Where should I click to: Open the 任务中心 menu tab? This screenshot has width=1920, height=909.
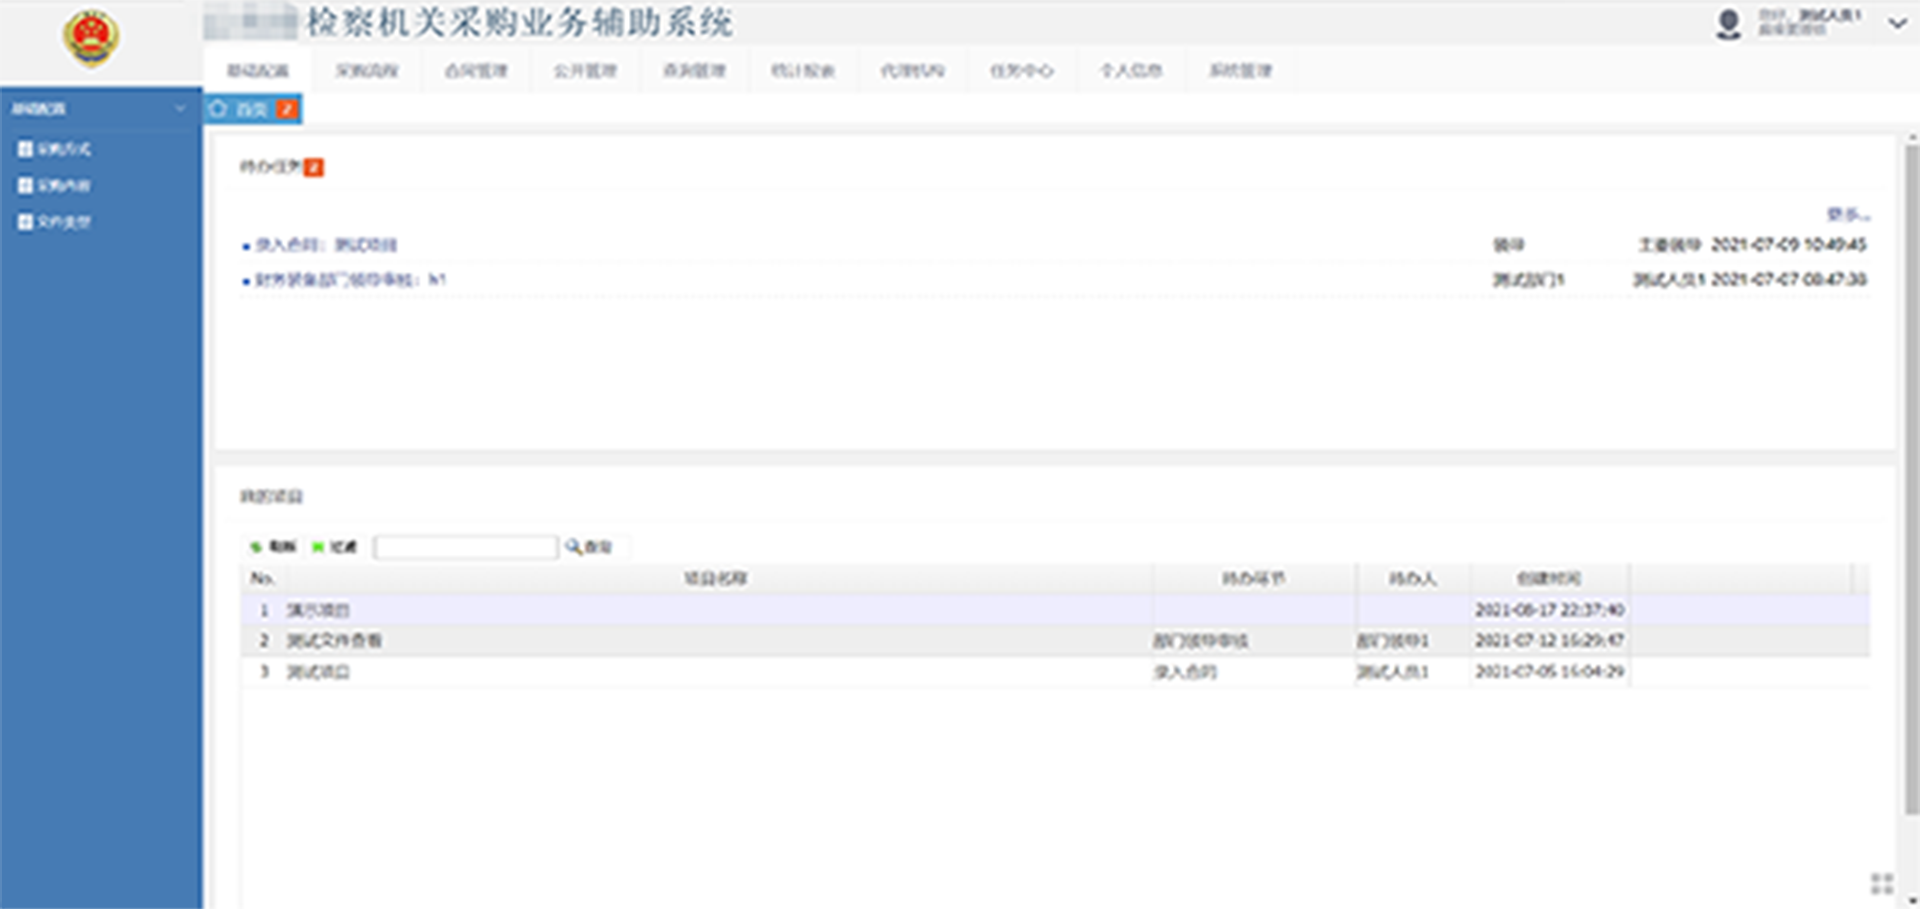(1021, 71)
